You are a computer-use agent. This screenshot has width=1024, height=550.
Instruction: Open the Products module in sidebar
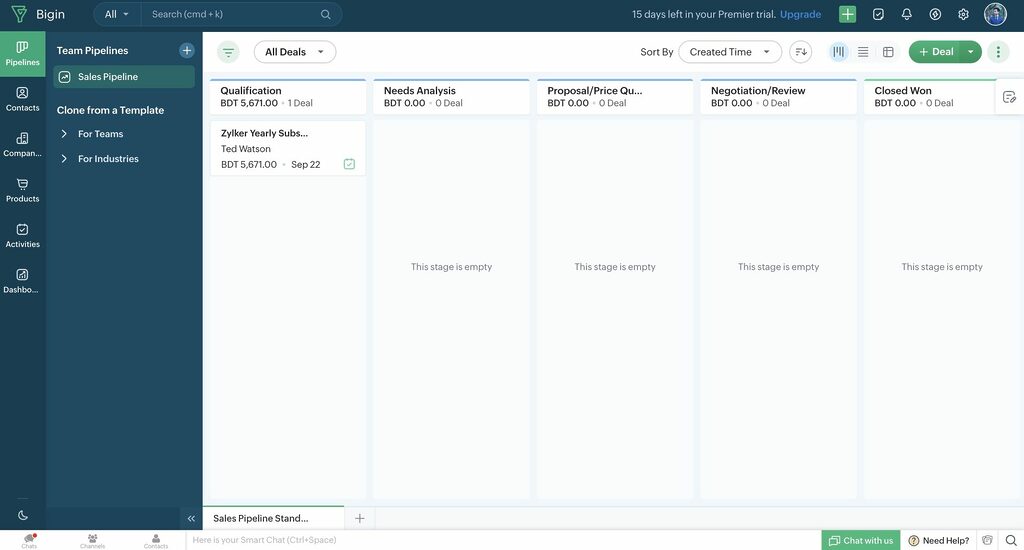coord(22,190)
